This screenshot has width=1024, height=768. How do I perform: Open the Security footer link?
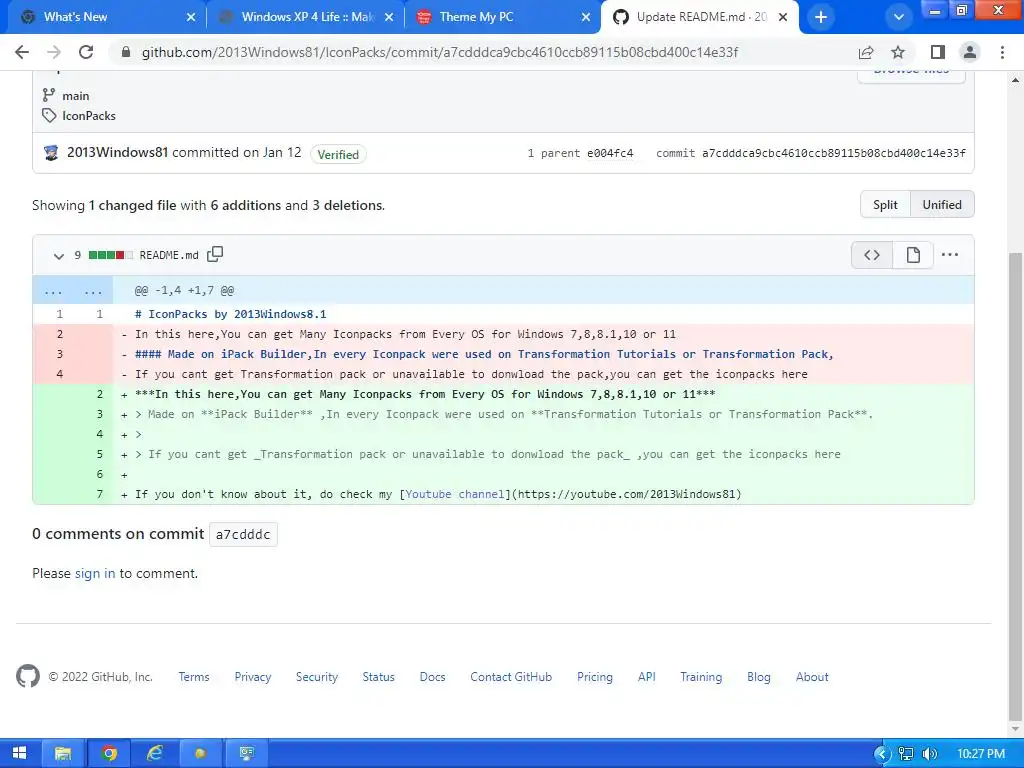tap(317, 677)
